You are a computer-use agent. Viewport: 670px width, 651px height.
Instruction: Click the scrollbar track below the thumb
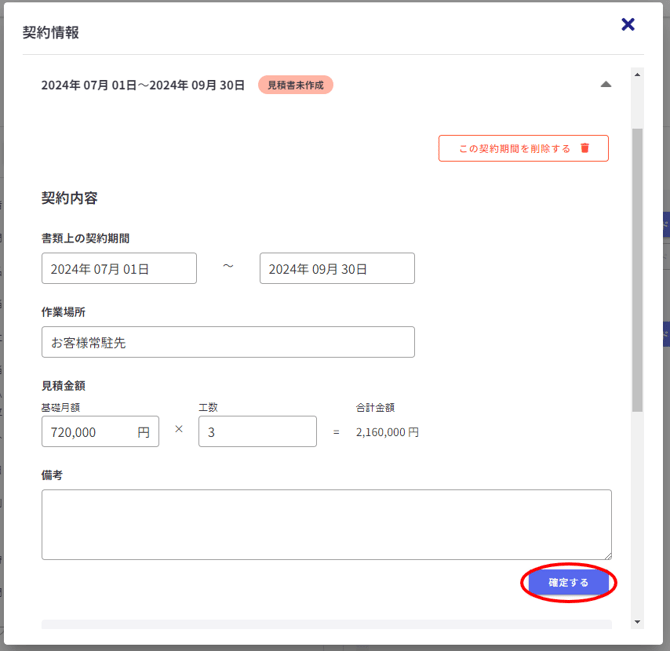click(x=638, y=510)
